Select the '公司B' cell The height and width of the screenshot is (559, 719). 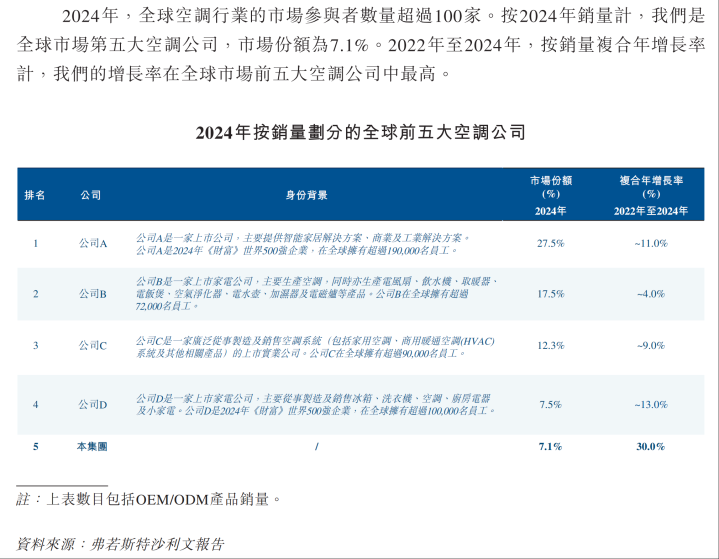click(x=93, y=294)
